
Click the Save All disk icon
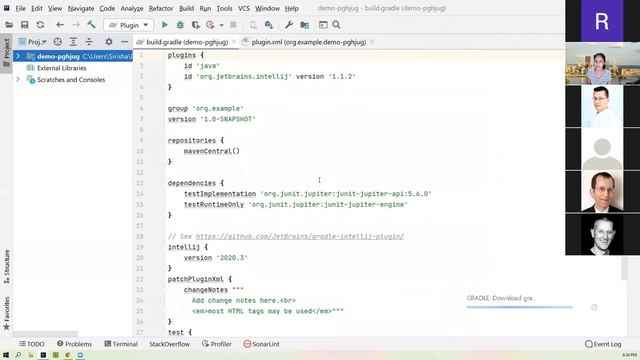[x=24, y=25]
